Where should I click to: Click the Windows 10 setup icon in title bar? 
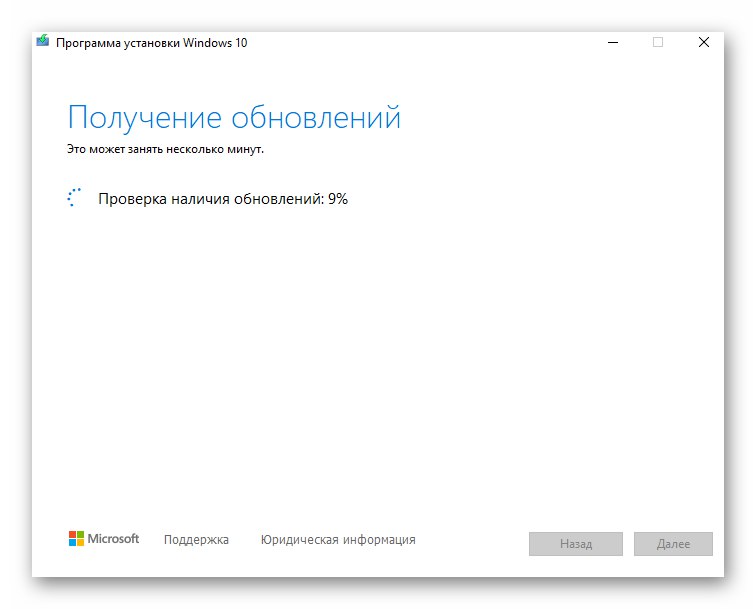click(43, 41)
